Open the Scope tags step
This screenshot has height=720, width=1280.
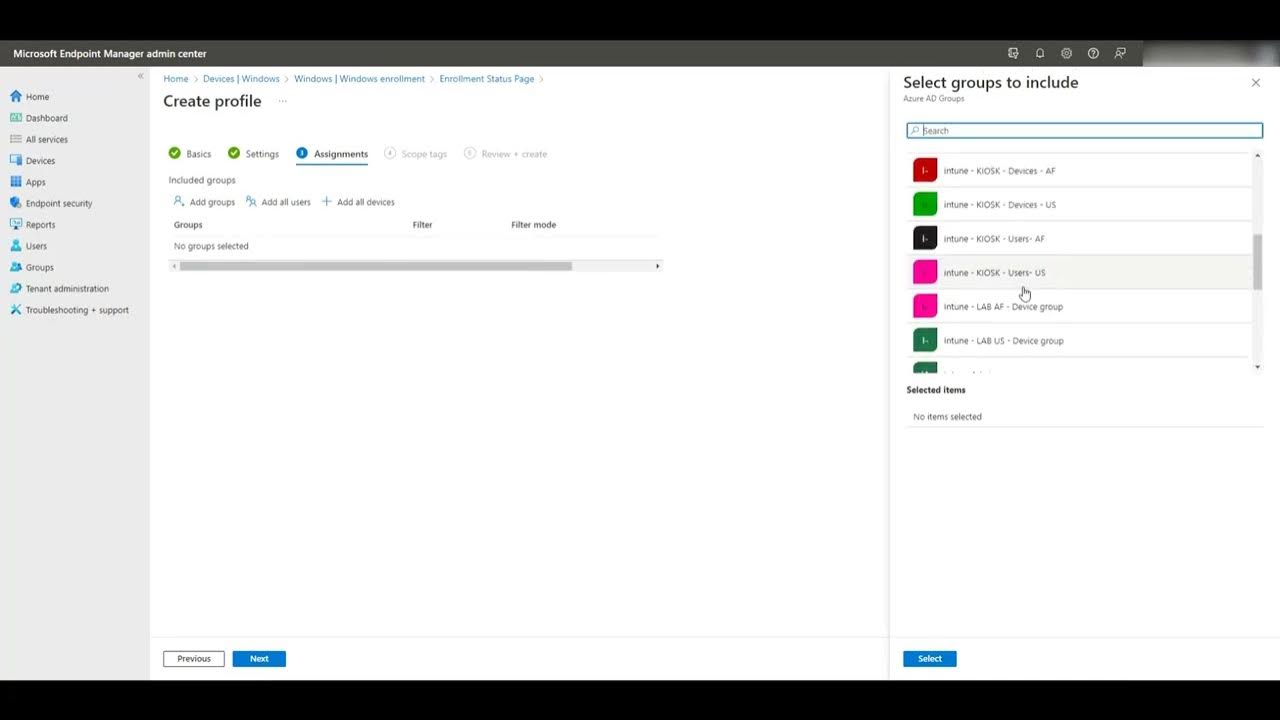pyautogui.click(x=415, y=154)
